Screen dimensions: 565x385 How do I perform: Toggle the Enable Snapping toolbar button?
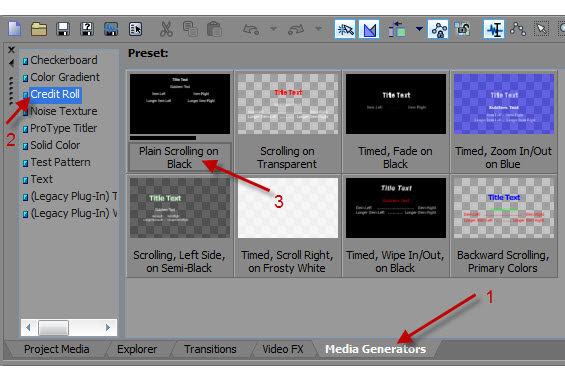click(x=345, y=29)
